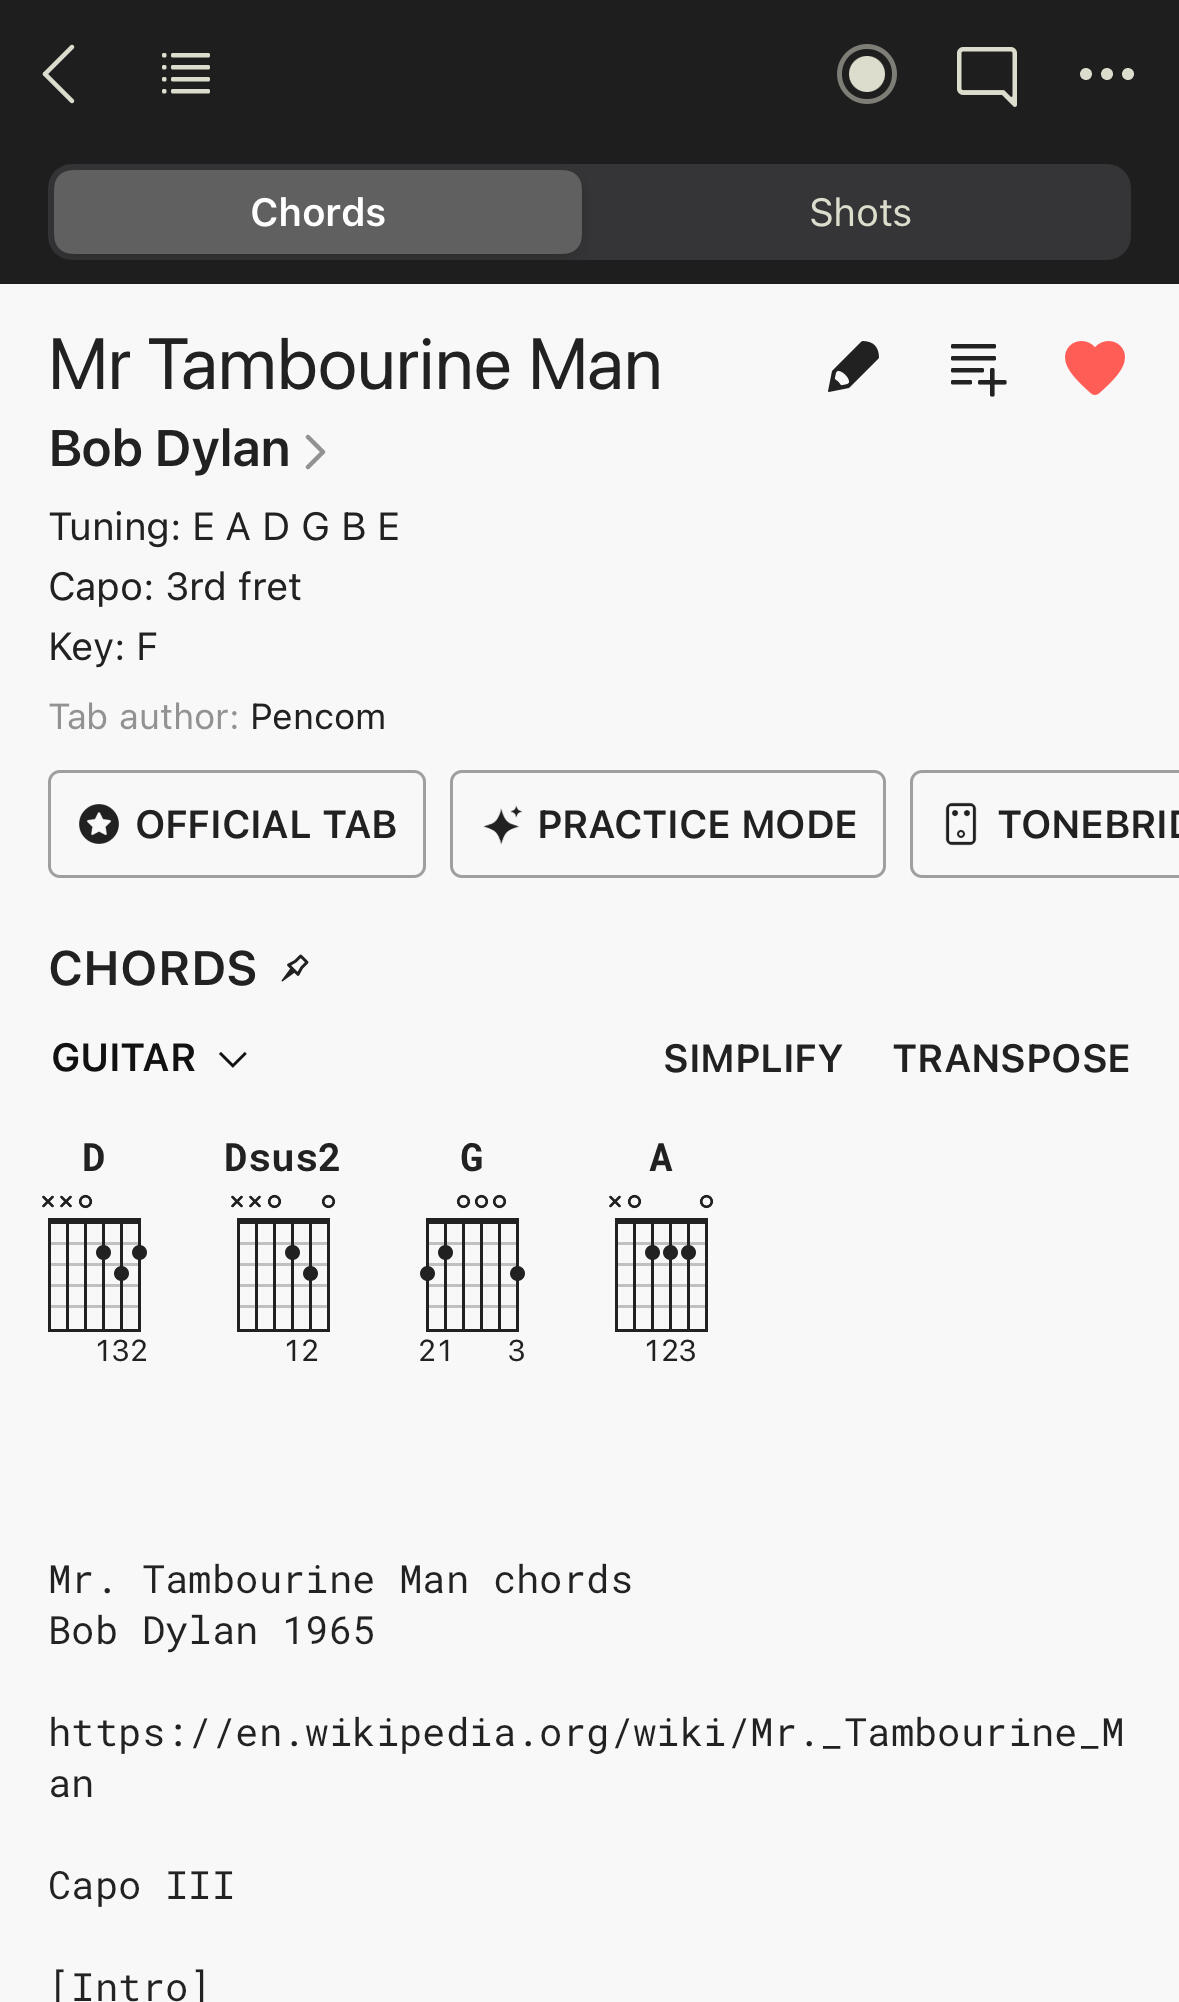Tap the record circle icon
1179x2002 pixels.
(866, 74)
